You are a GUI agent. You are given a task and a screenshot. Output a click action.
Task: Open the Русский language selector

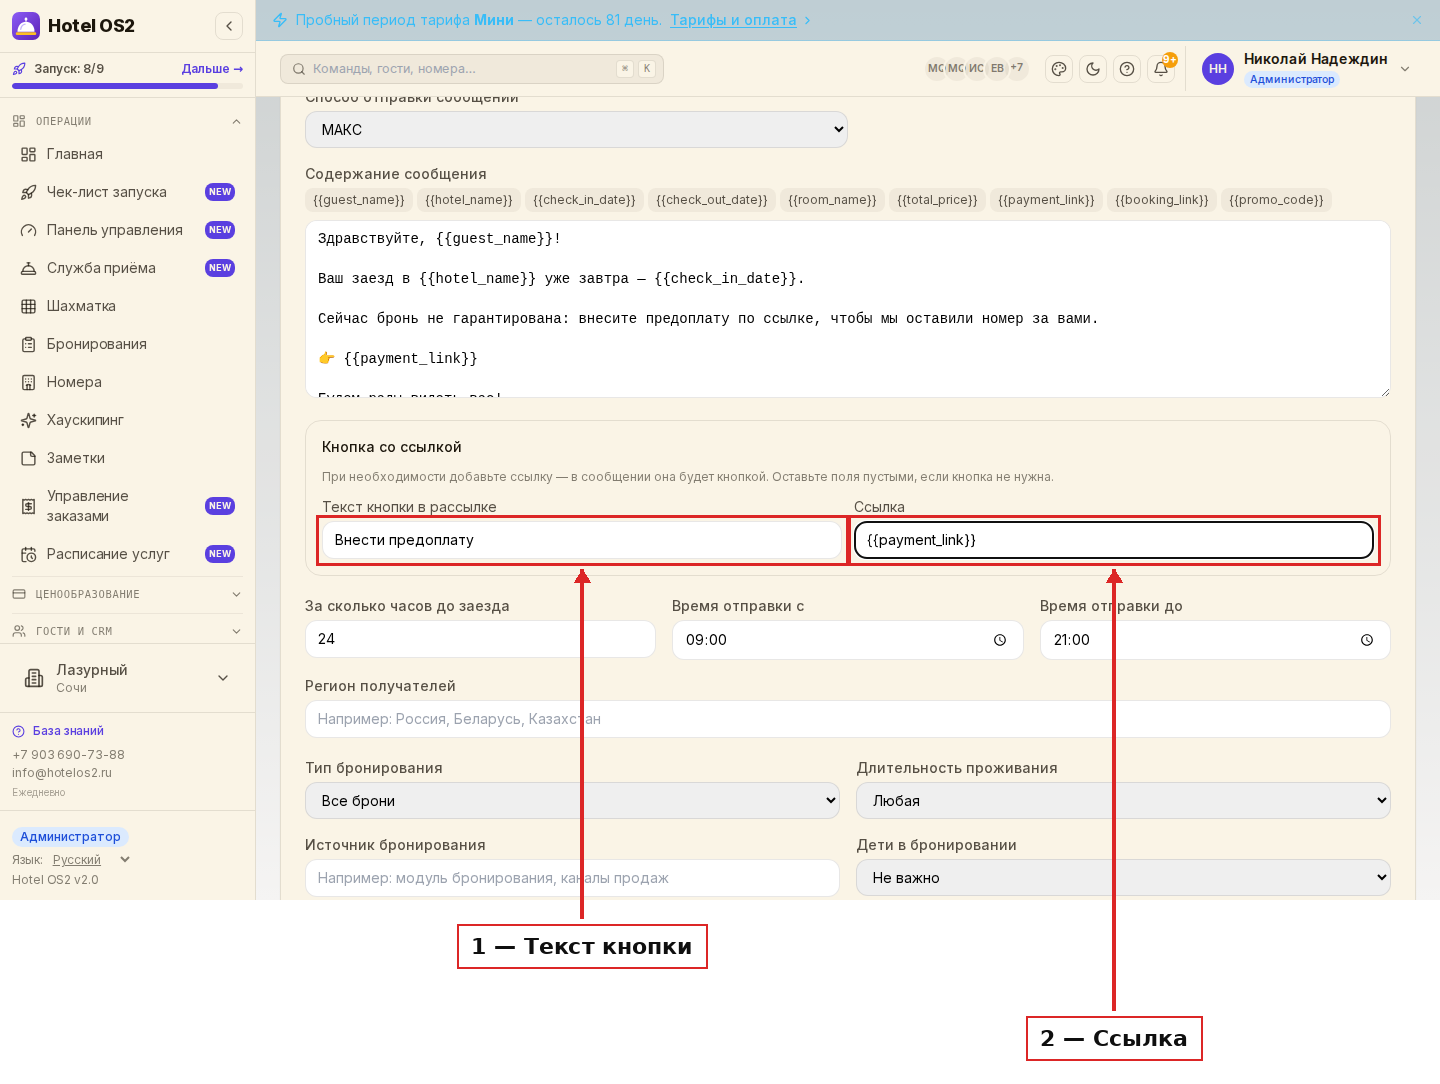click(x=91, y=860)
